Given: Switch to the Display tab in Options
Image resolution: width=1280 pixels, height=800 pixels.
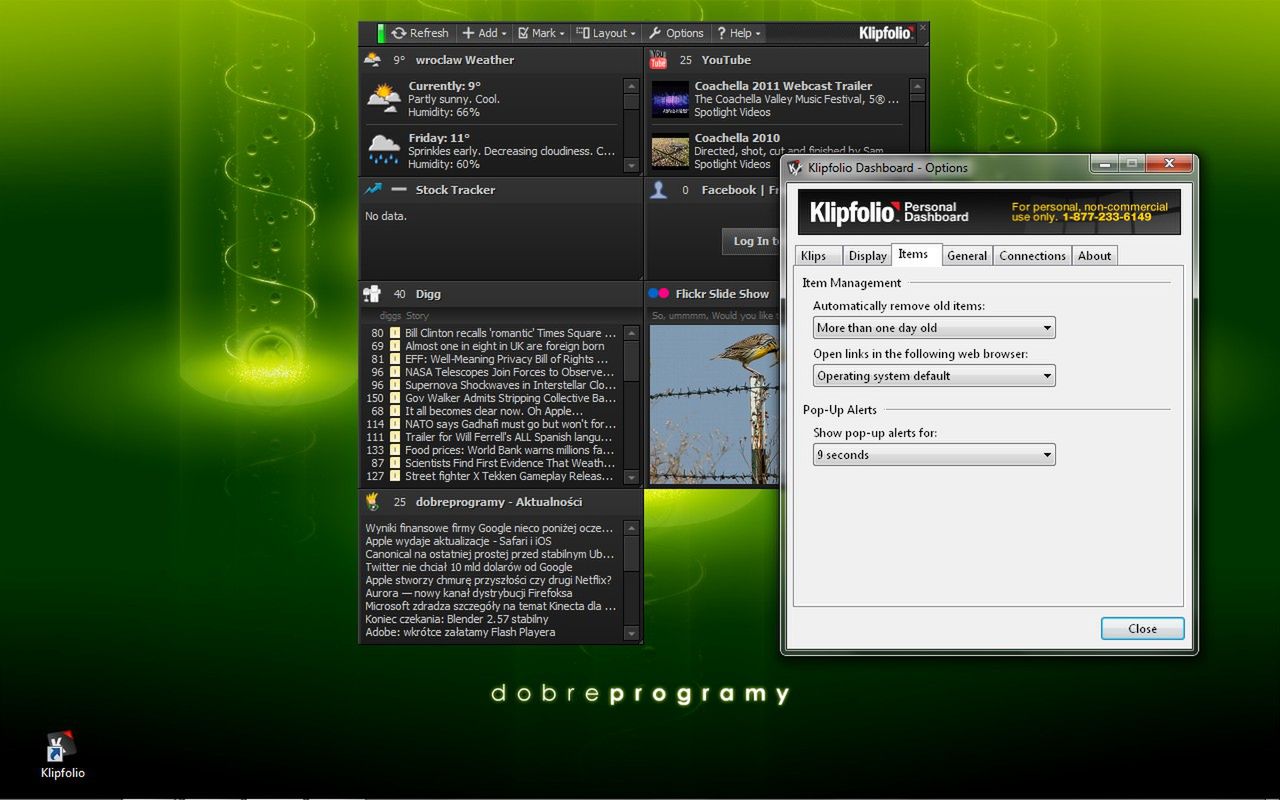Looking at the screenshot, I should (867, 256).
